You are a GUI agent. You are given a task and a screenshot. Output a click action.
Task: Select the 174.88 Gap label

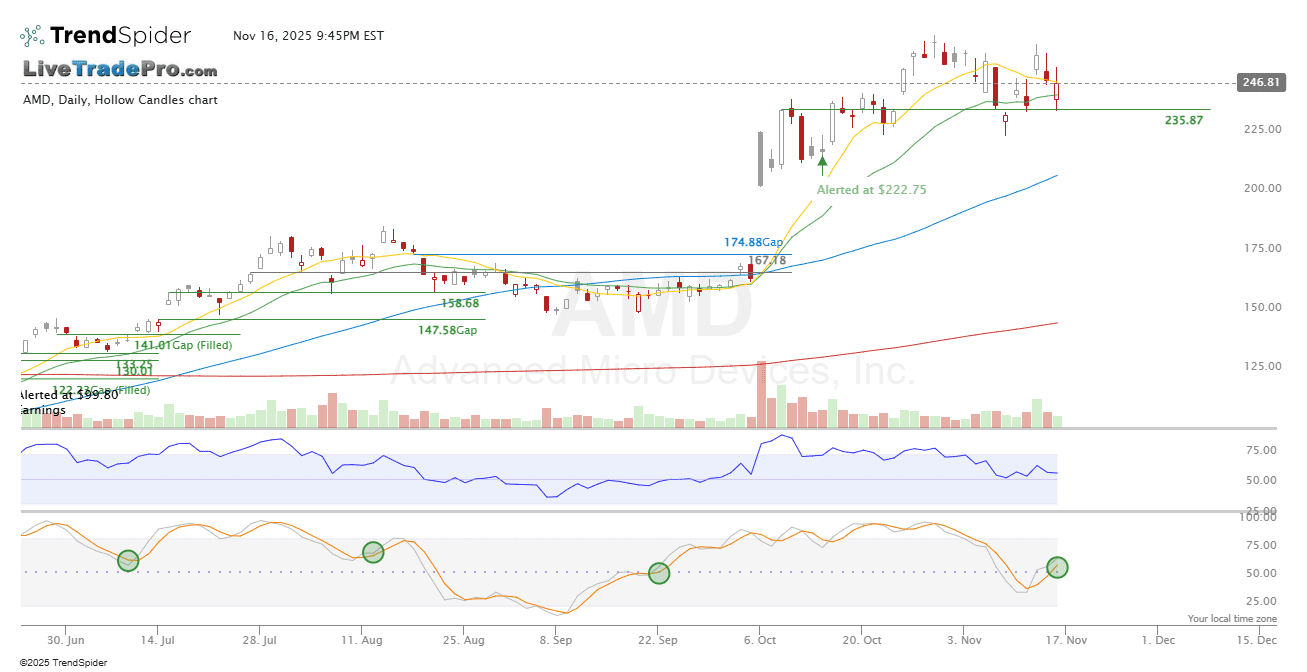[x=753, y=242]
